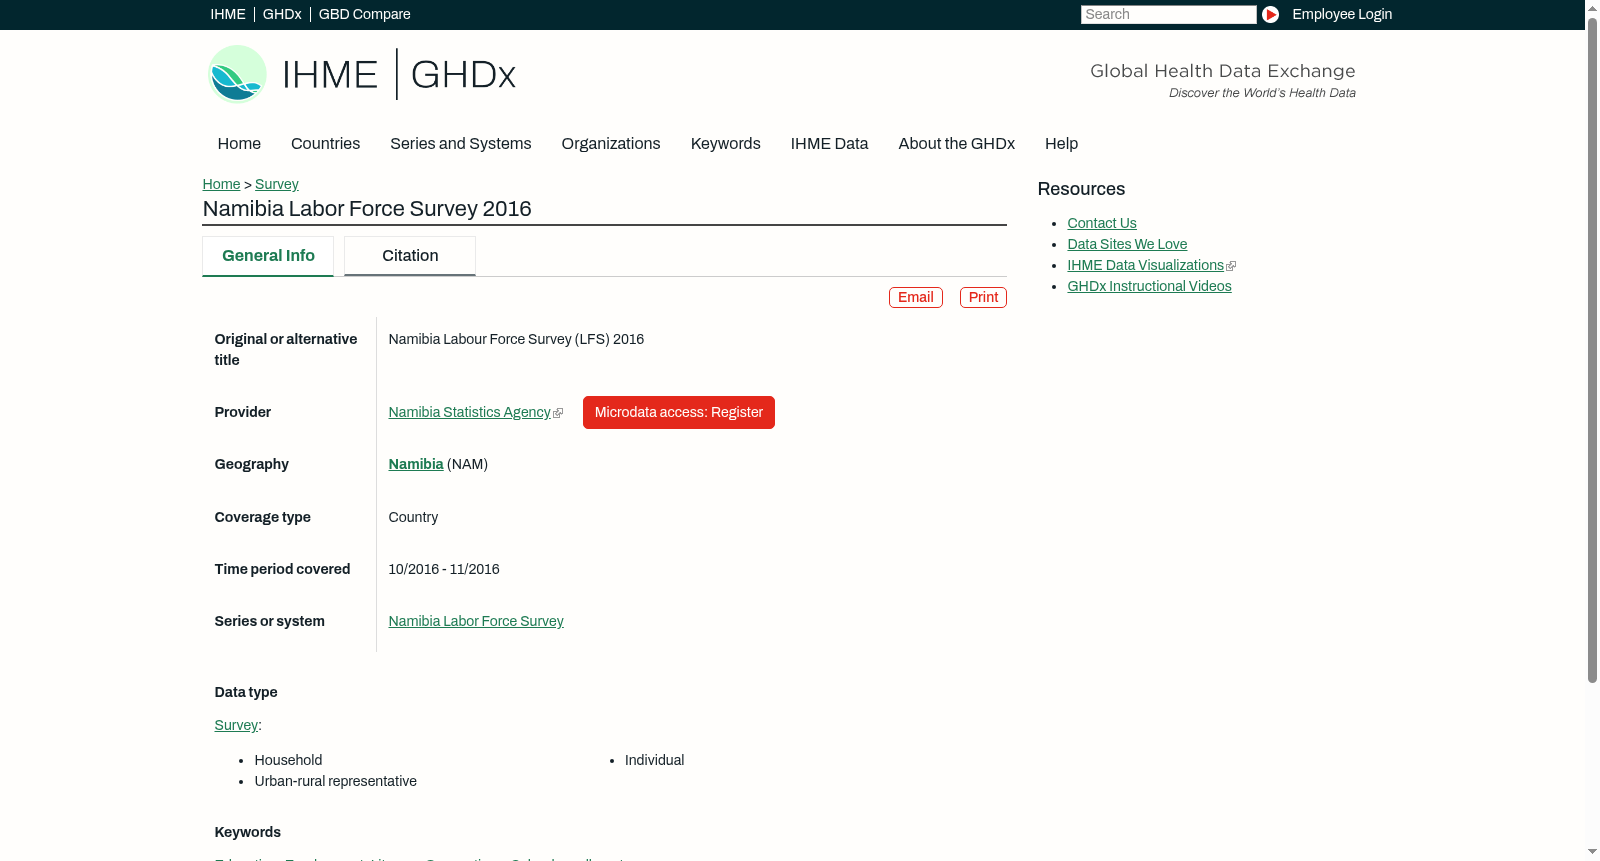Click the scrollbar down arrow
Image resolution: width=1600 pixels, height=861 pixels.
(x=1592, y=853)
